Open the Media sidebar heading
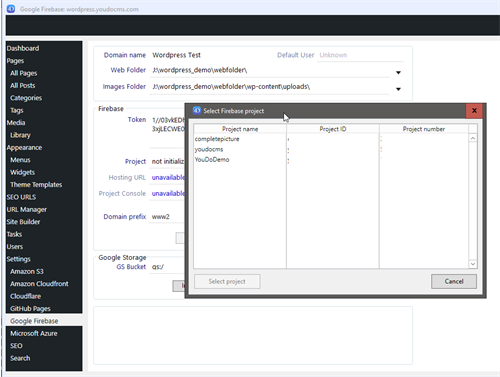 tap(16, 123)
